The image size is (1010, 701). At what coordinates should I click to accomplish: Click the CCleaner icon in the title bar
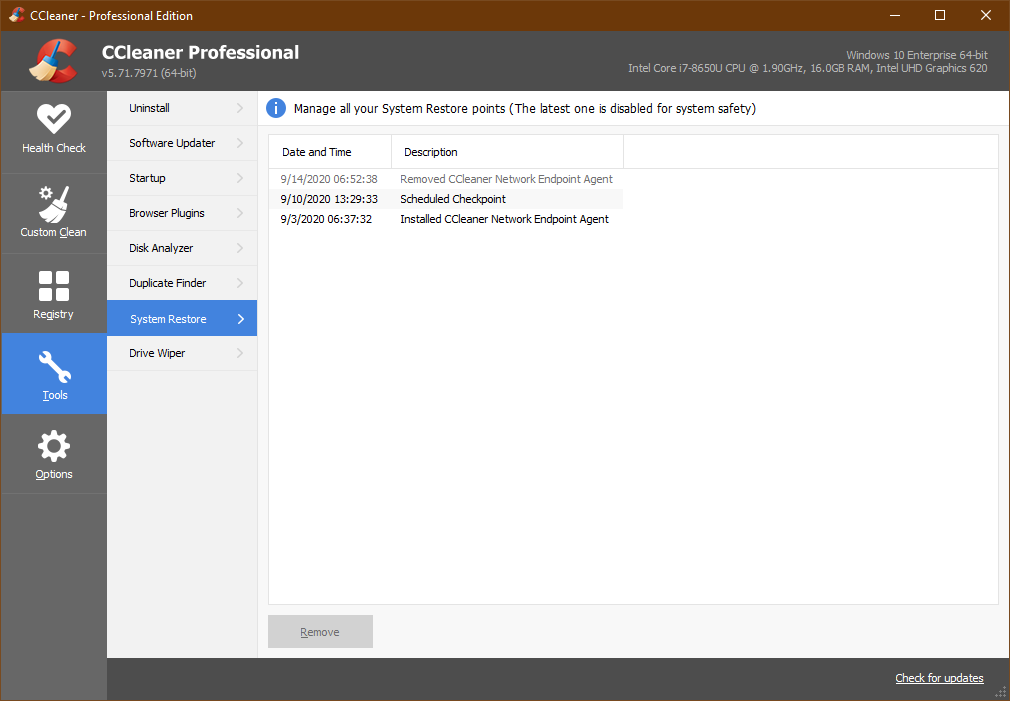tap(16, 15)
